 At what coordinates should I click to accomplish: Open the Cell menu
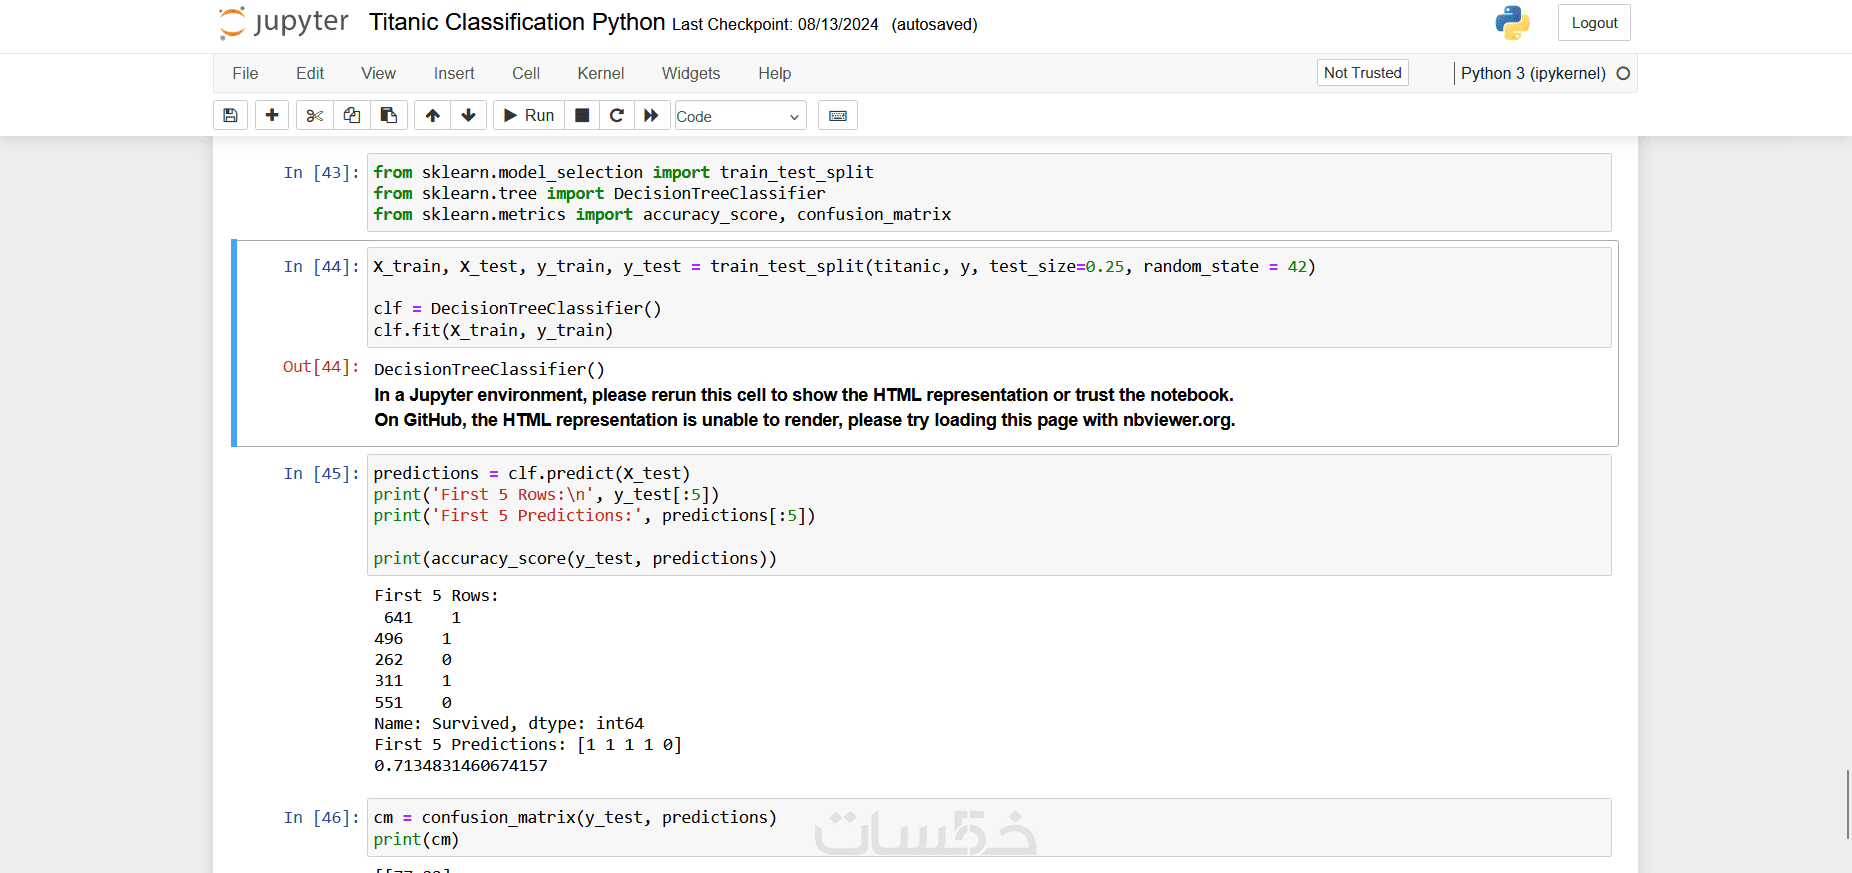pyautogui.click(x=526, y=73)
